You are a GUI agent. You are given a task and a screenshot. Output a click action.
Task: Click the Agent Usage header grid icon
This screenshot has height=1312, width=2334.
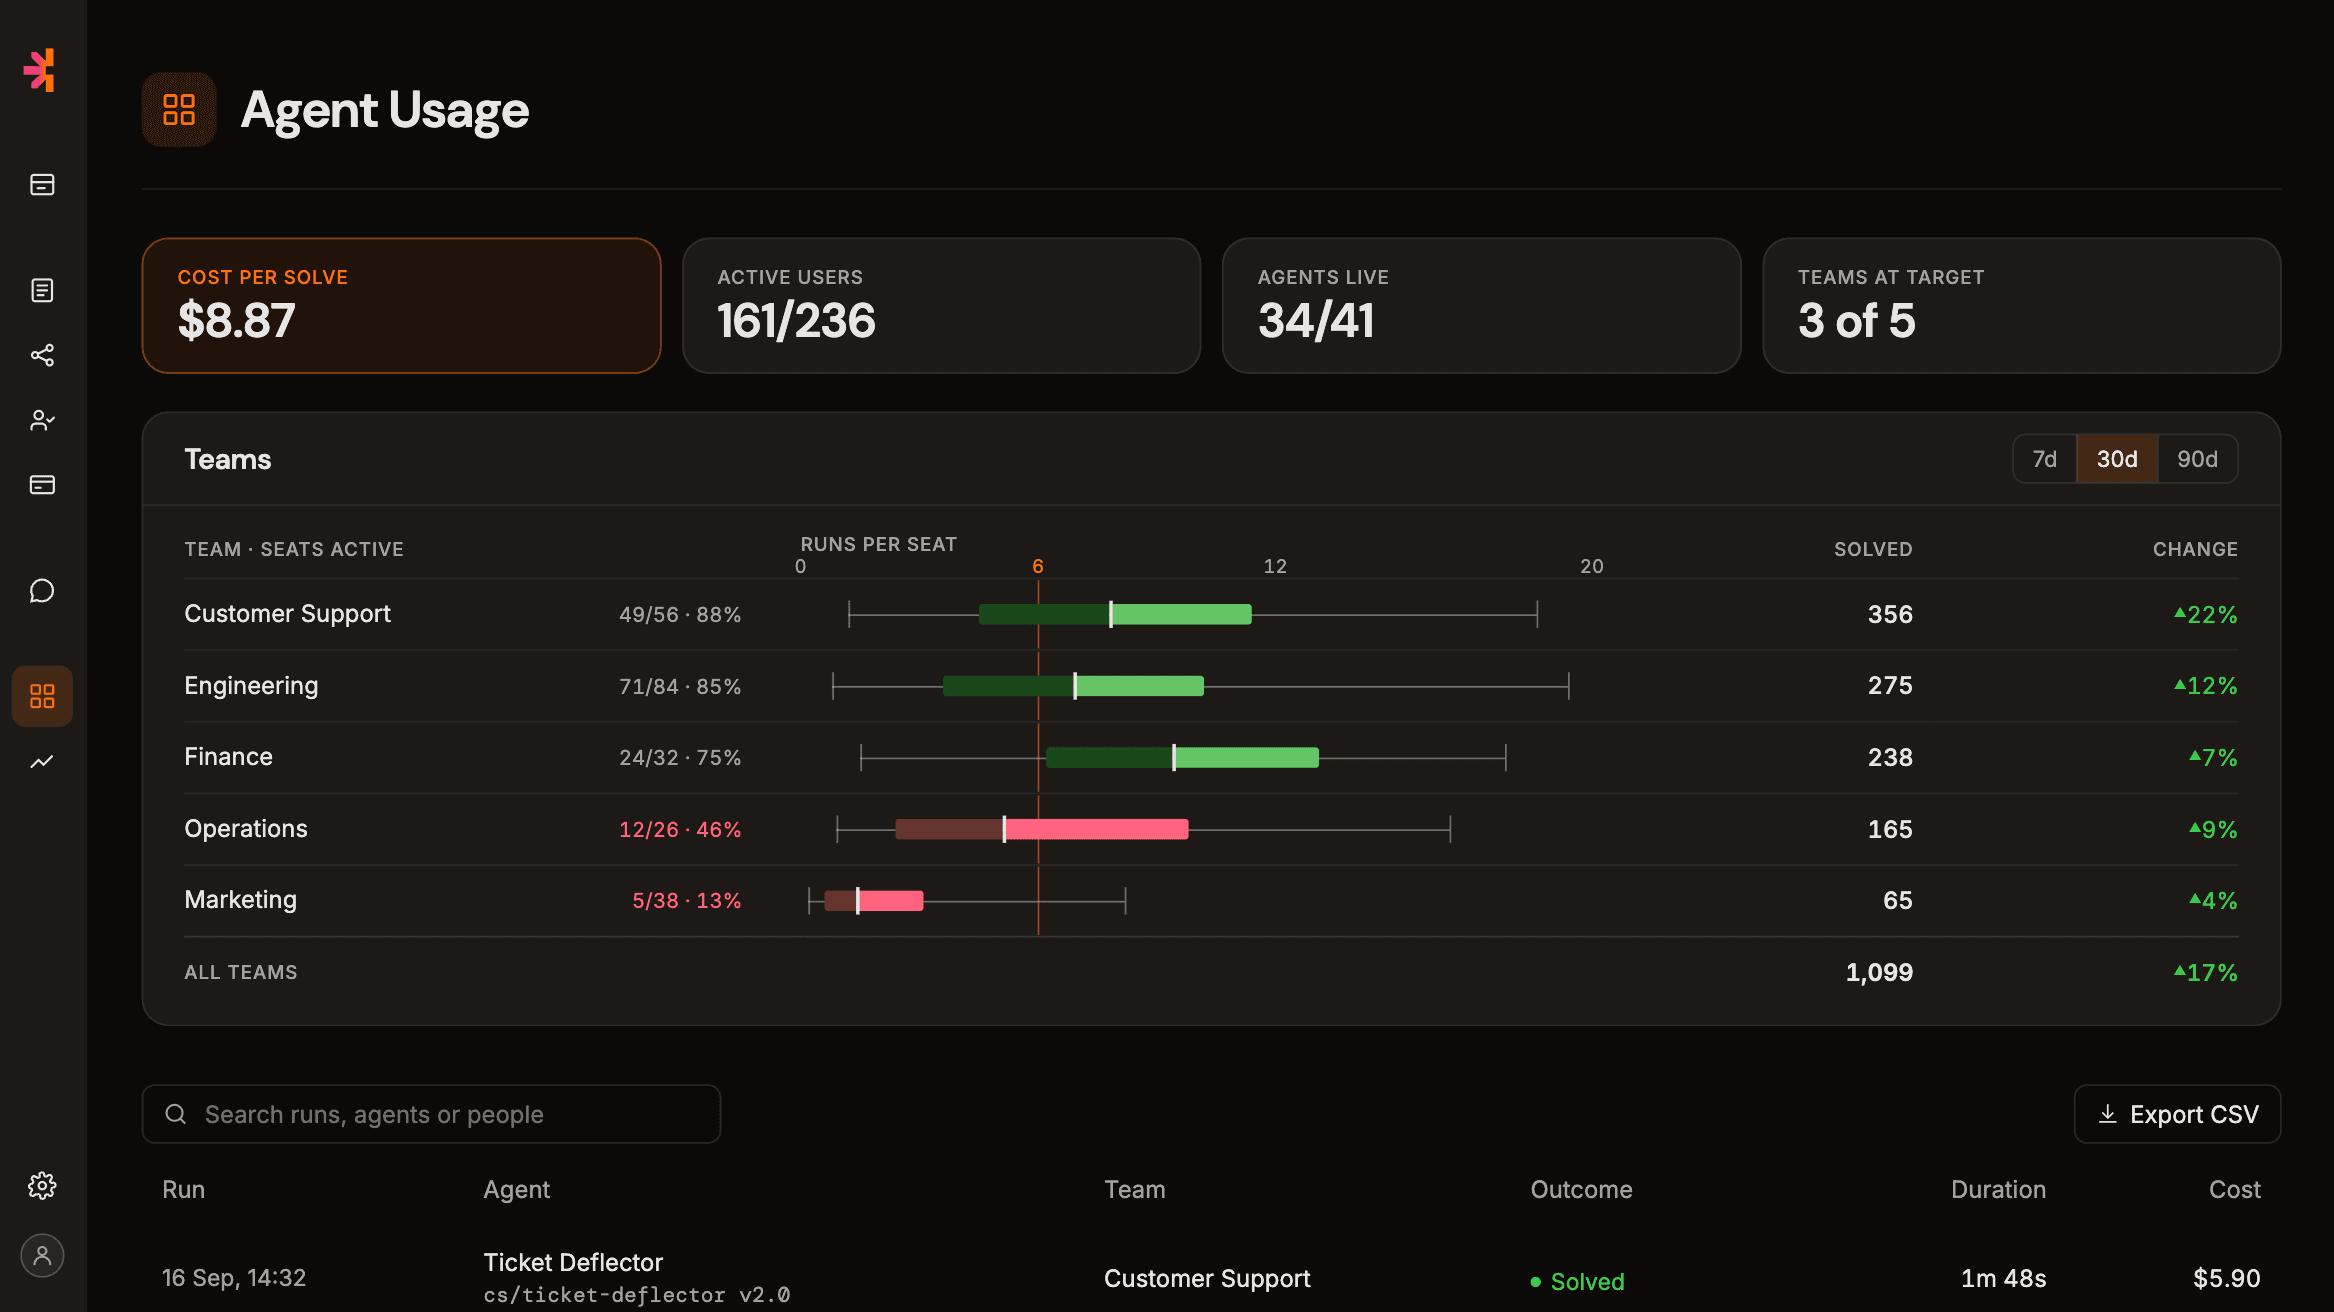[x=179, y=110]
